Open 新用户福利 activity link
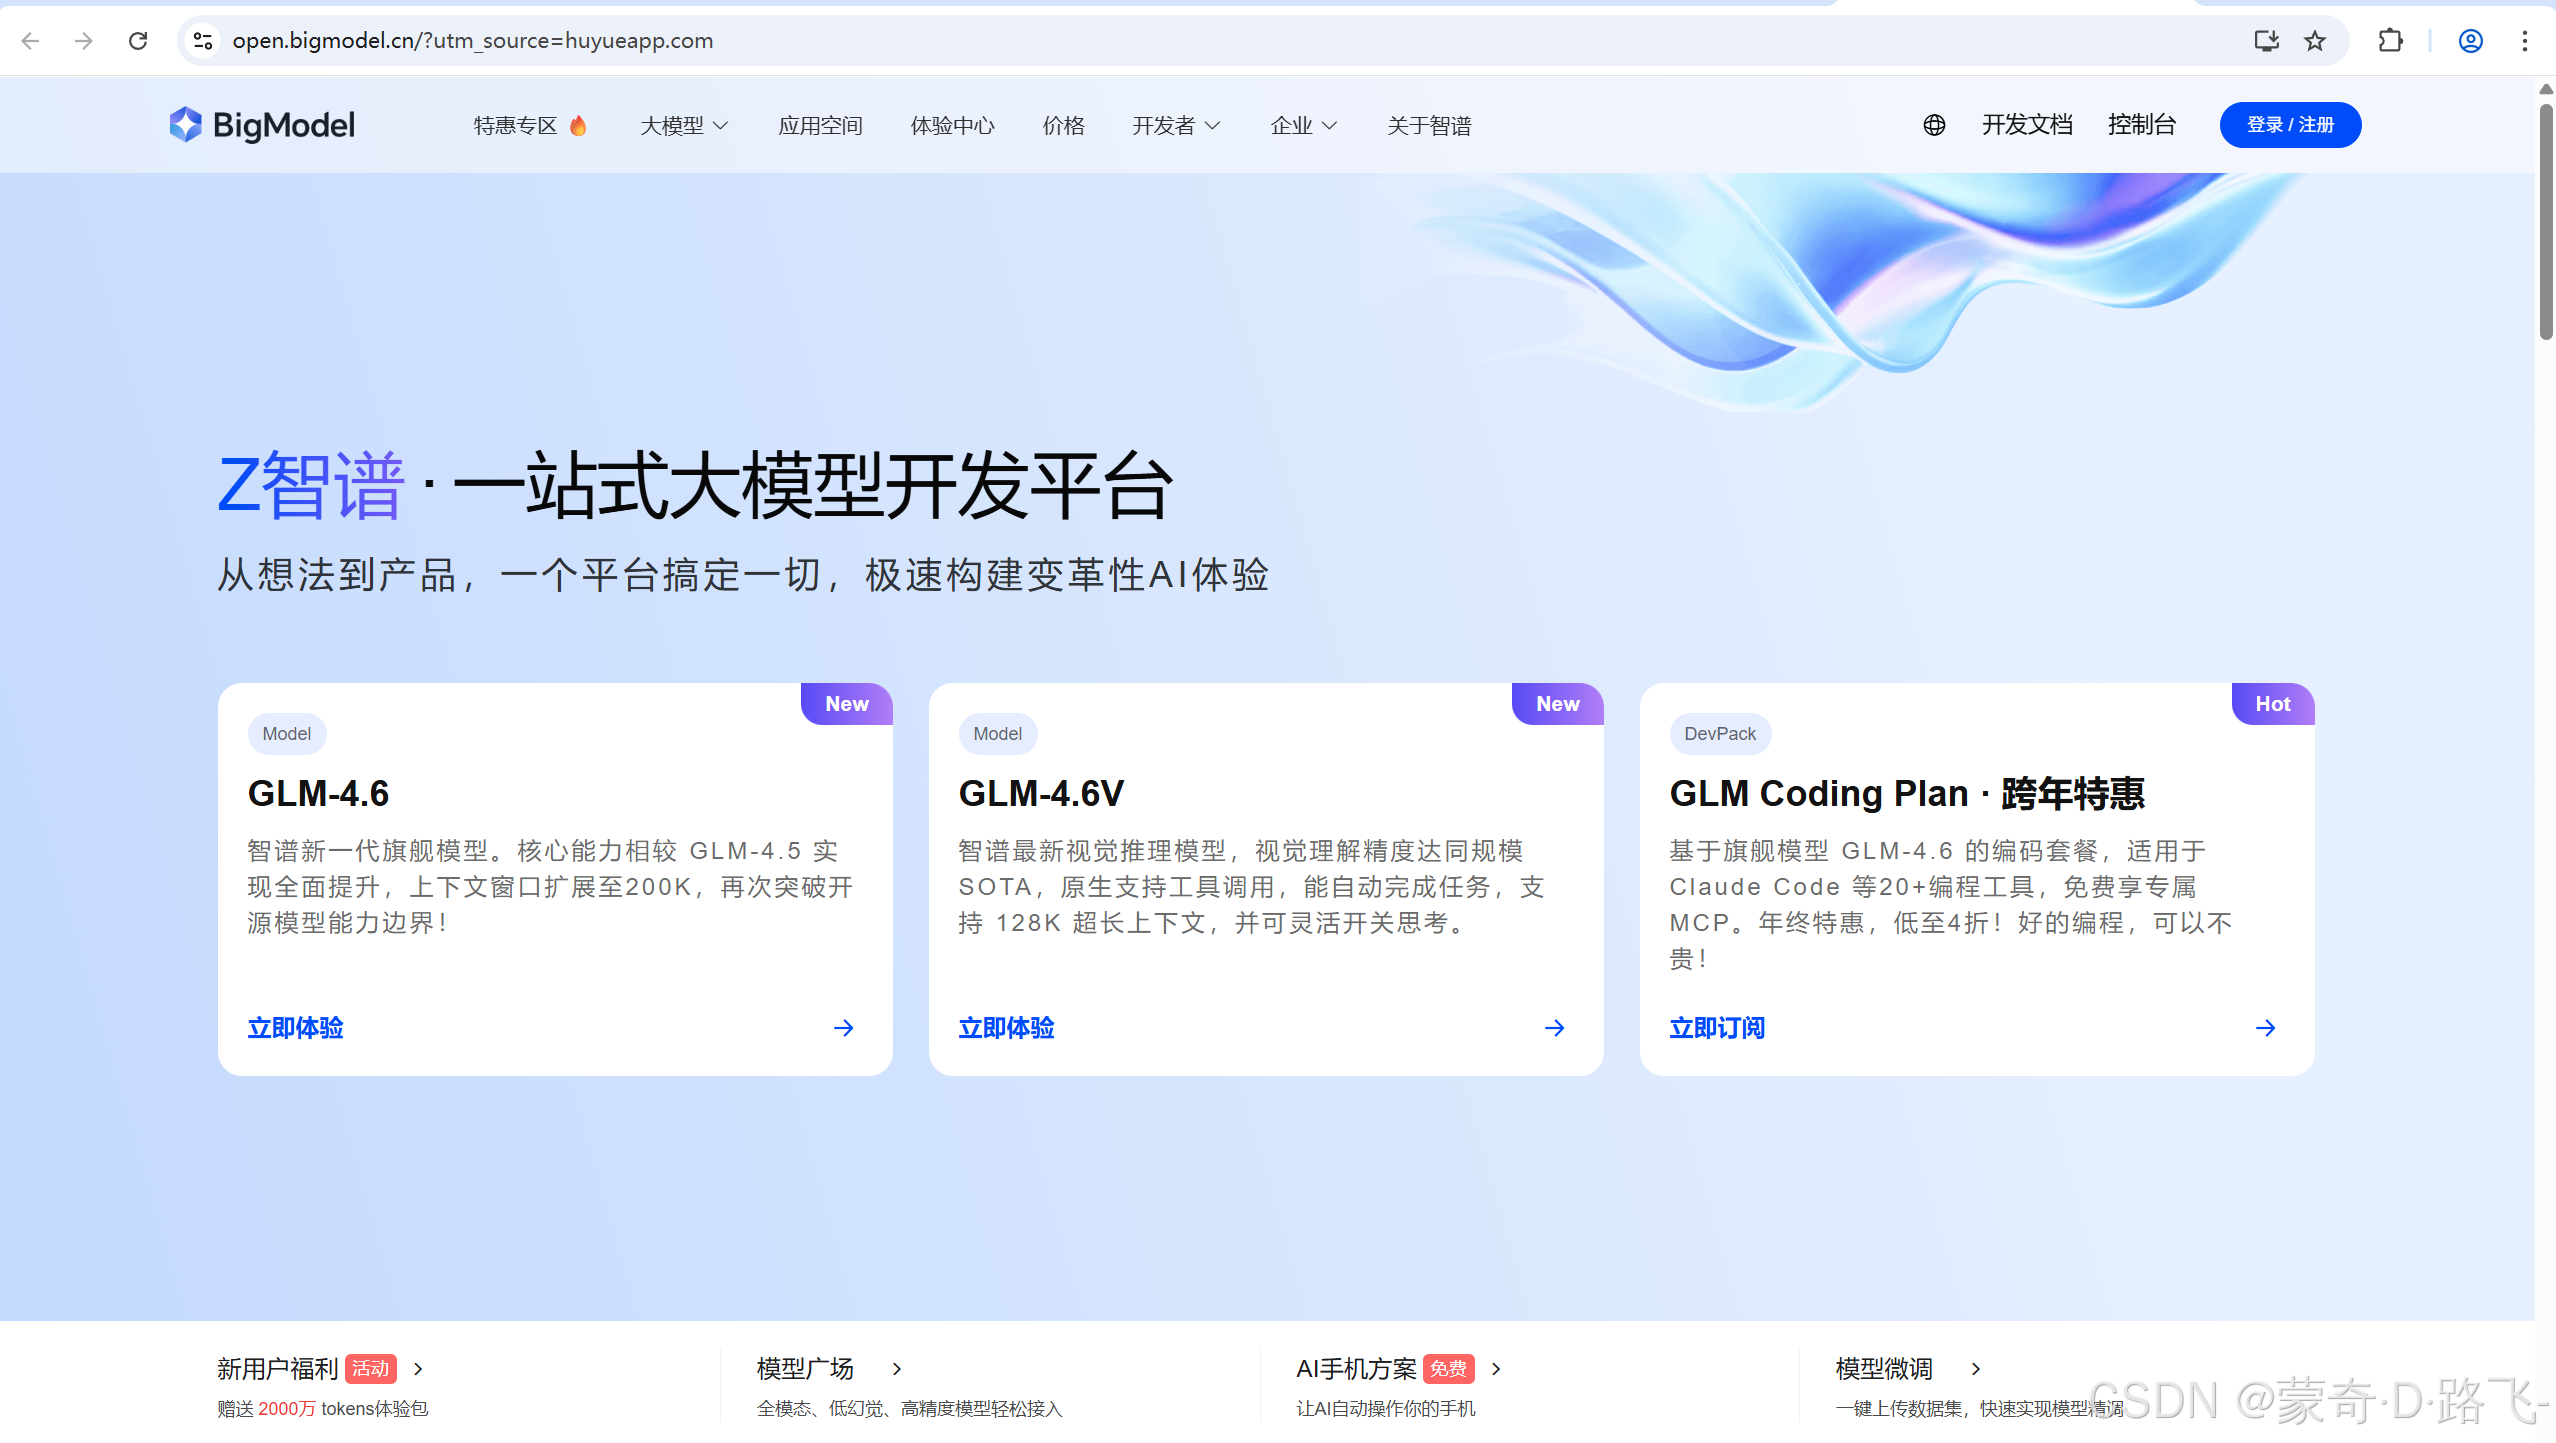The height and width of the screenshot is (1443, 2556). (278, 1368)
